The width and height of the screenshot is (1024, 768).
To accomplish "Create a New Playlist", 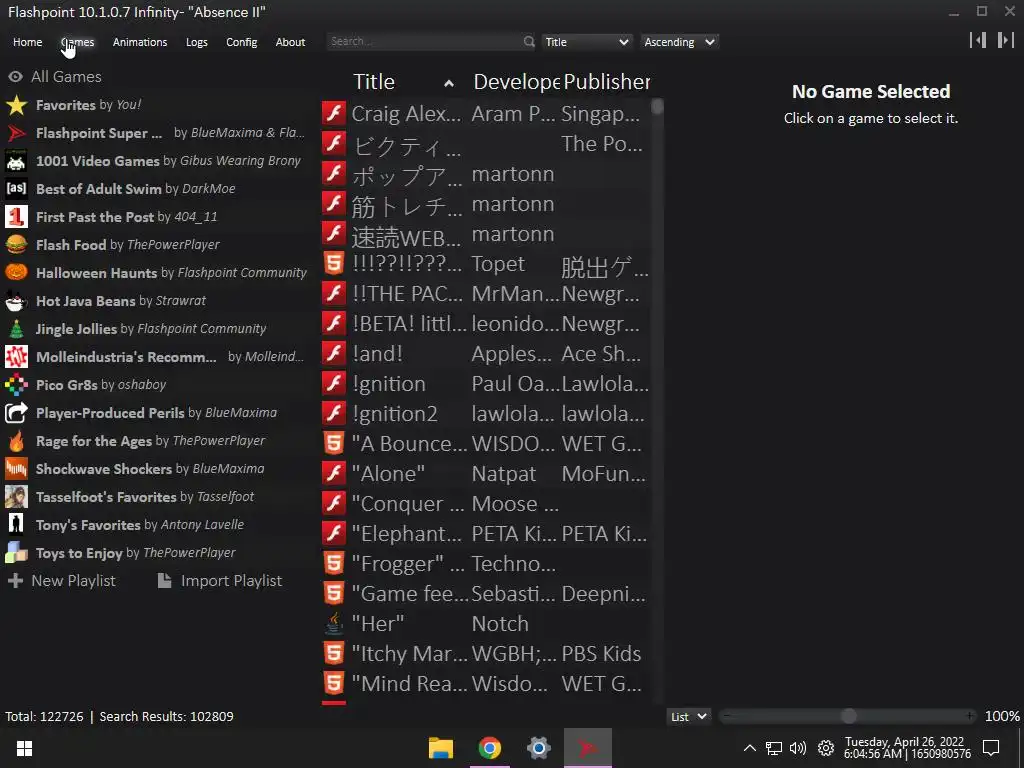I will (x=61, y=581).
